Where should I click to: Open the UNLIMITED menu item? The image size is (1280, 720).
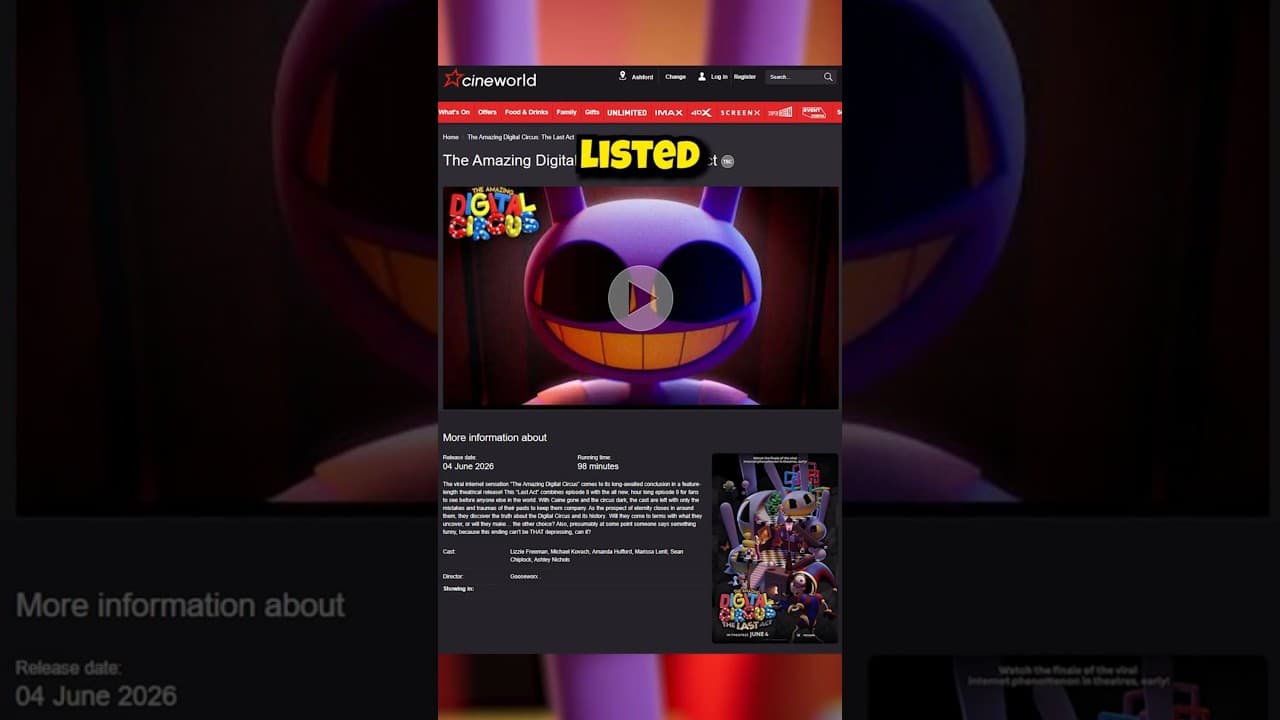coord(627,113)
